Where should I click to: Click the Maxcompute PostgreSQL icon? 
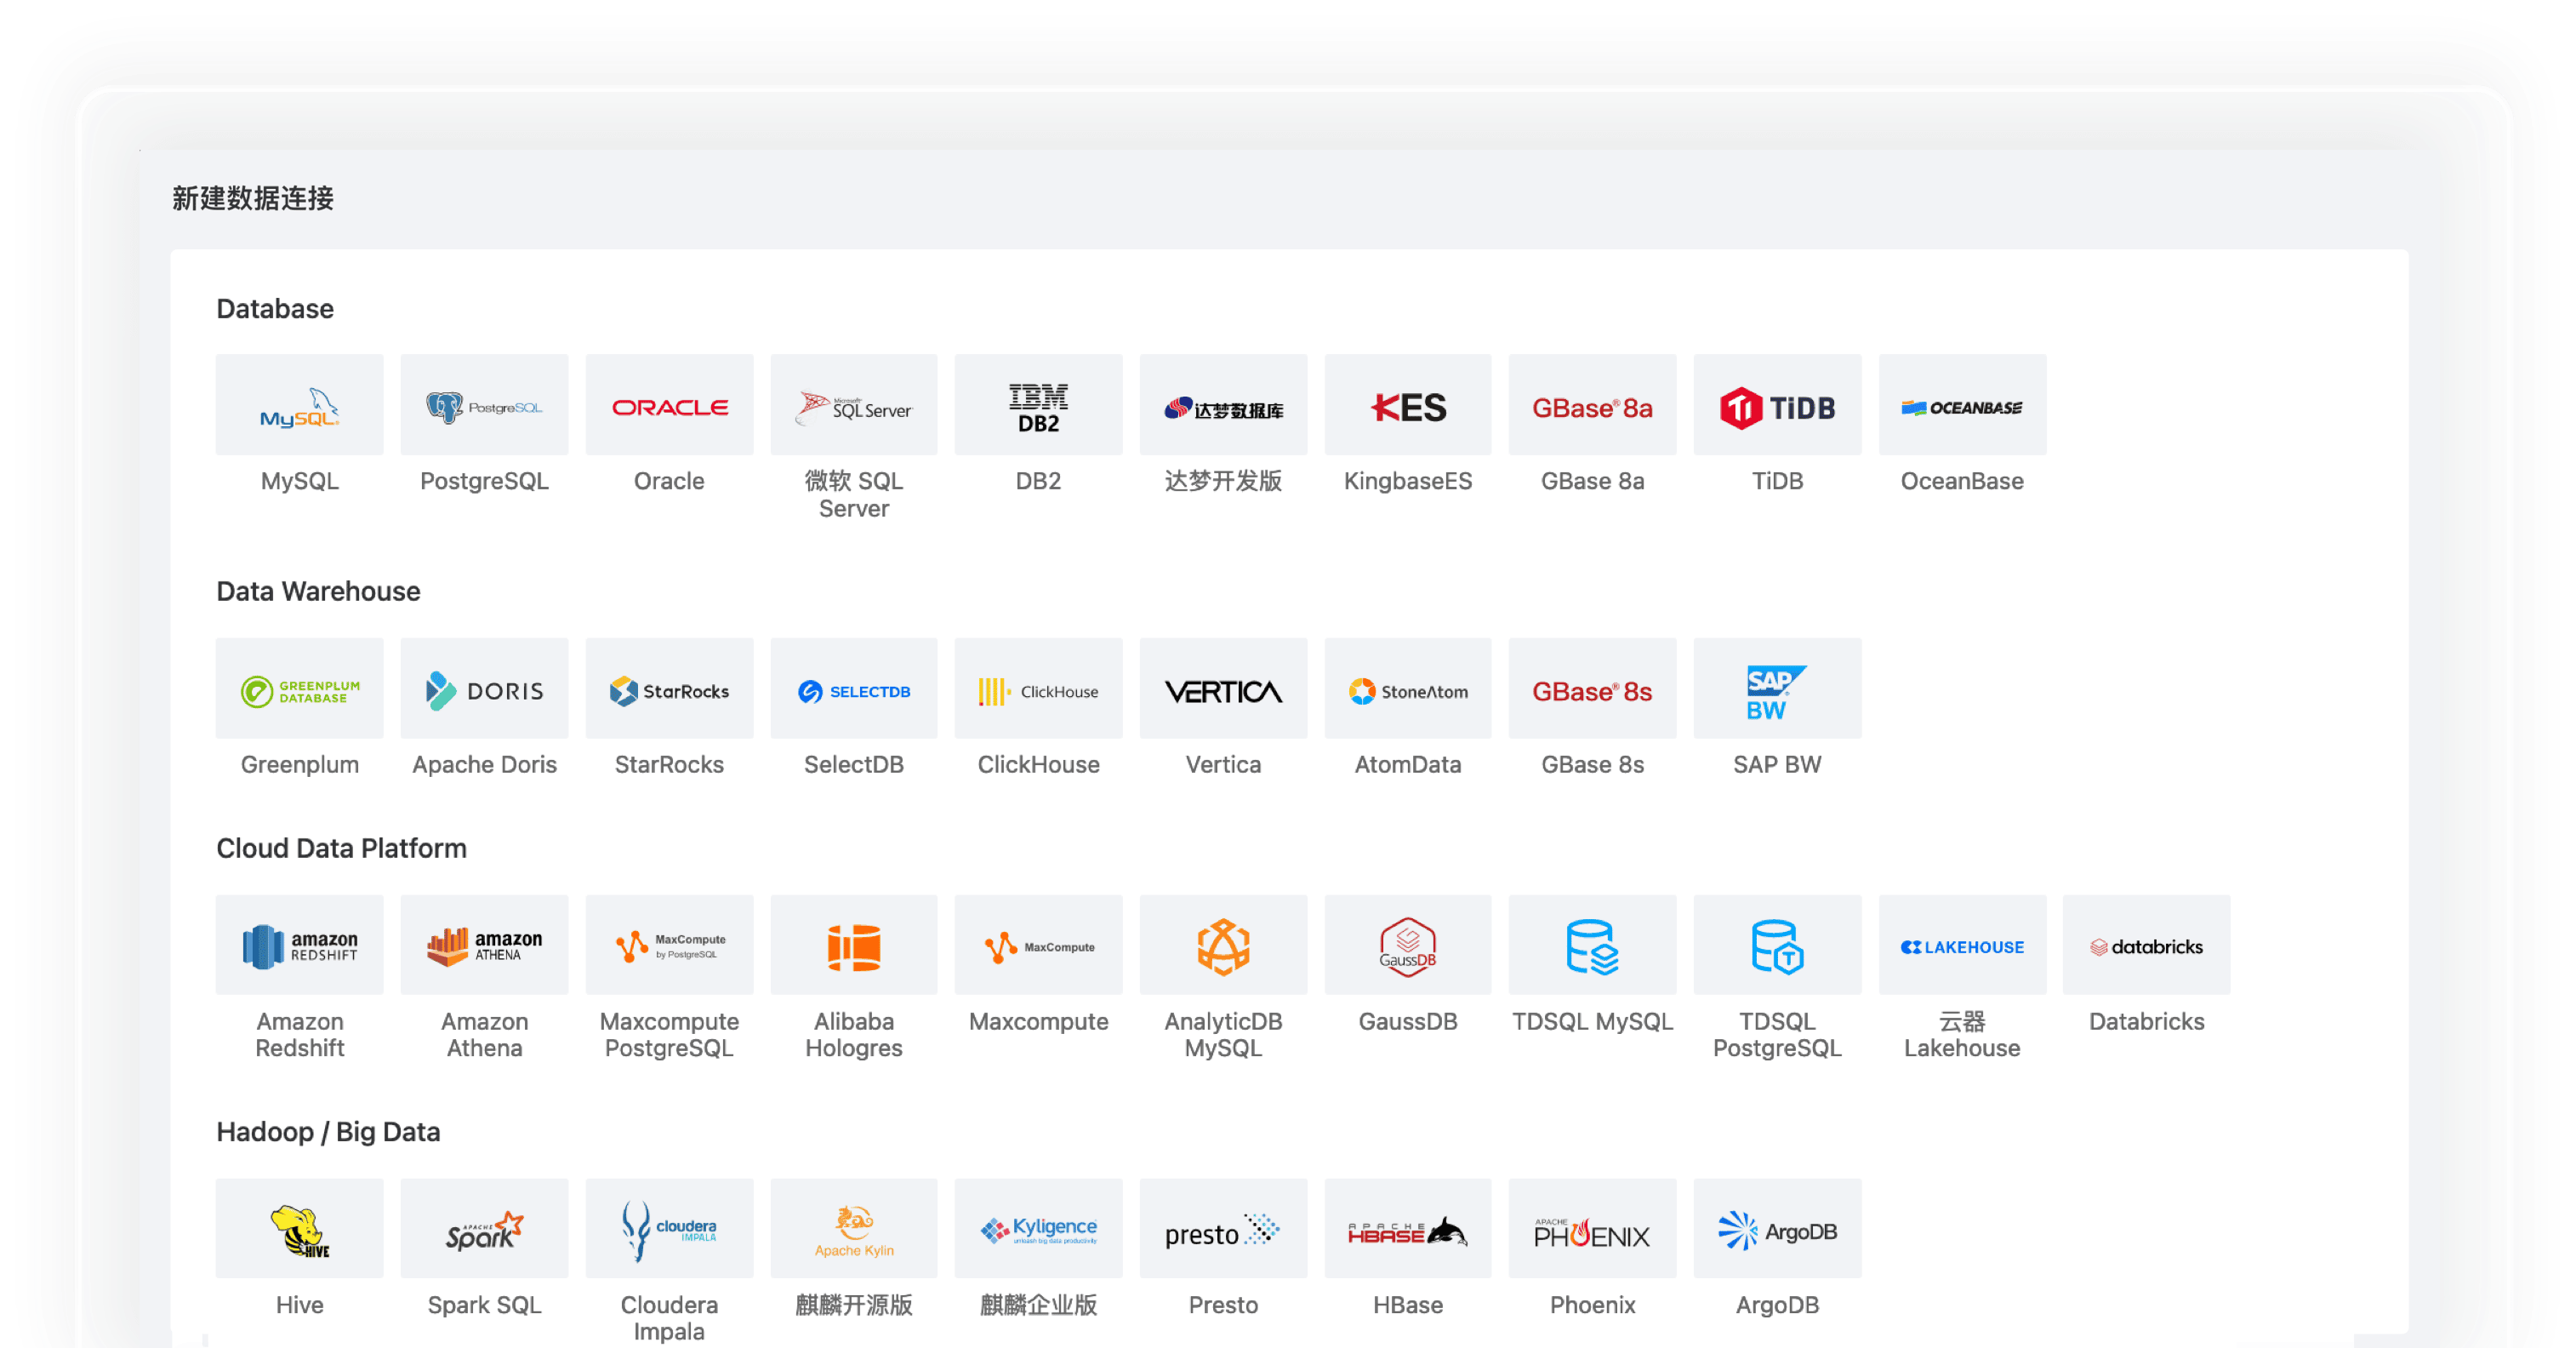pos(669,945)
